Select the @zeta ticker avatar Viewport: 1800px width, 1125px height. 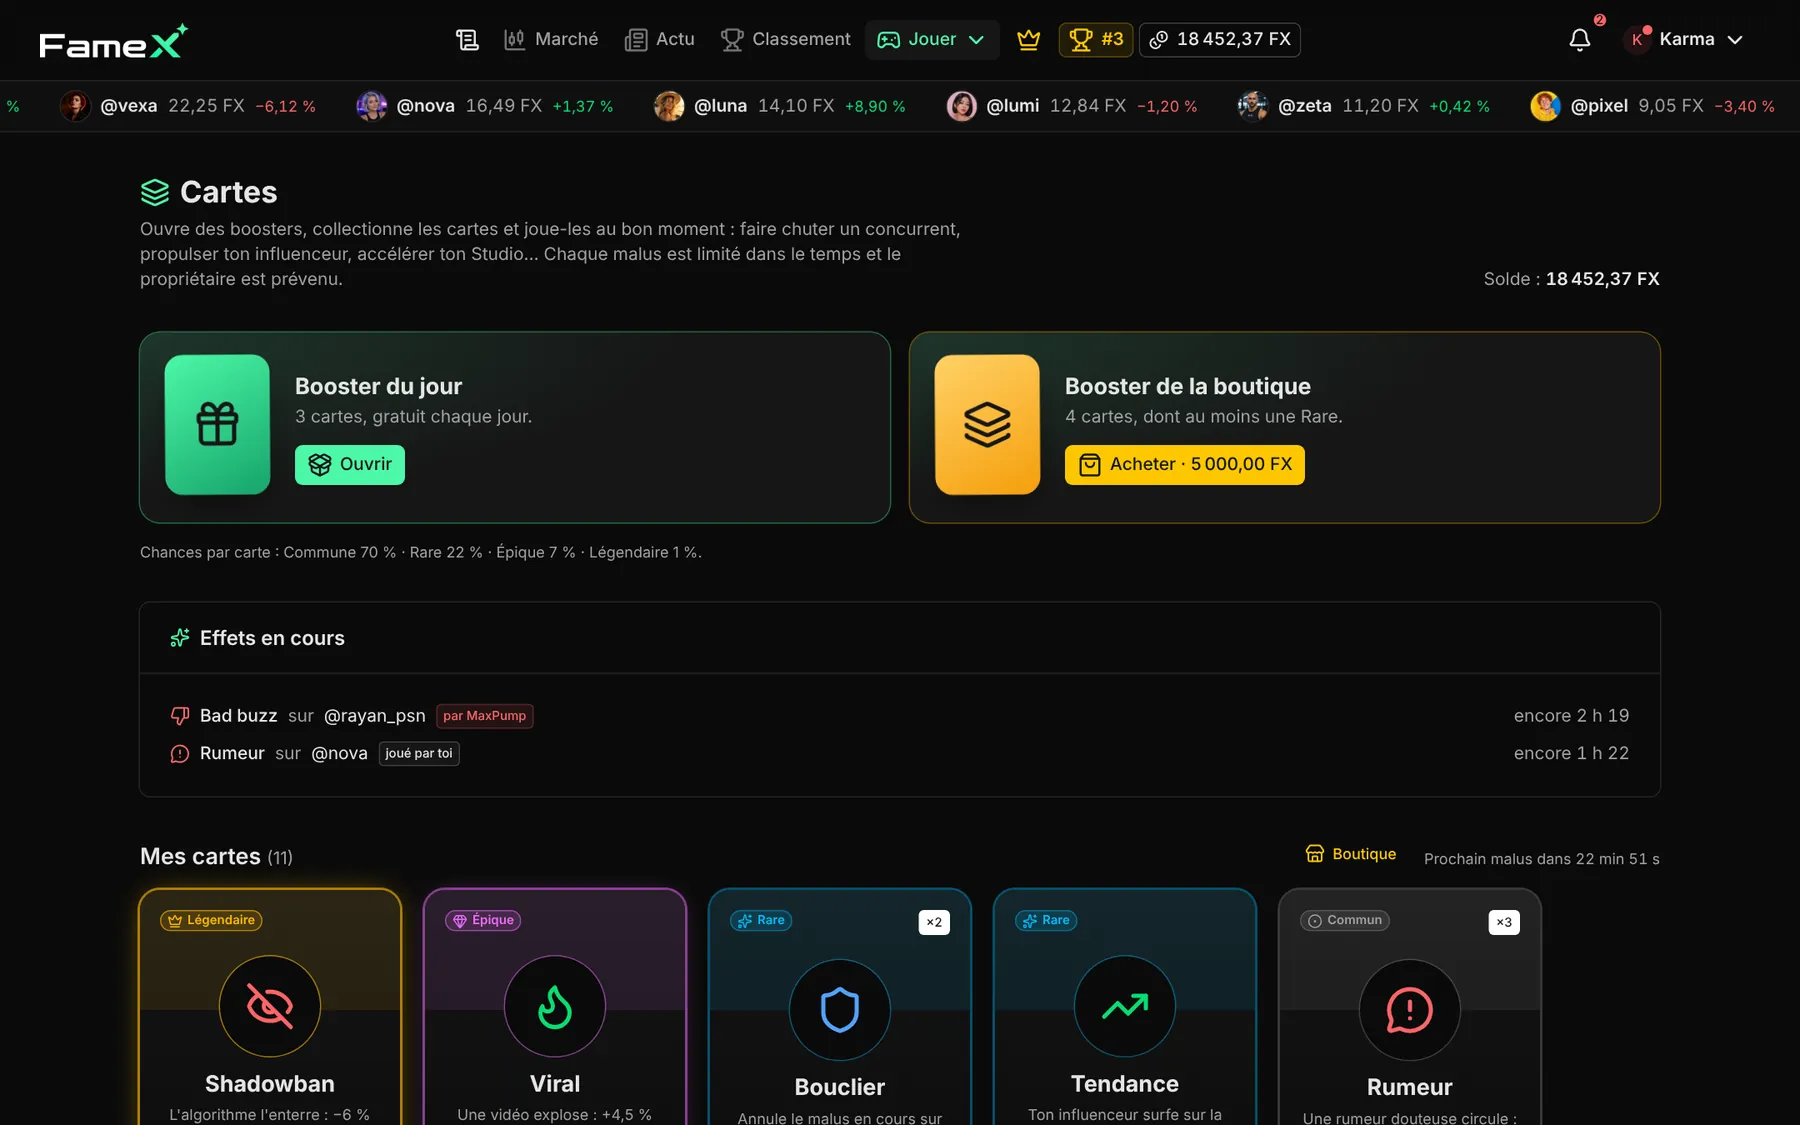tap(1253, 106)
